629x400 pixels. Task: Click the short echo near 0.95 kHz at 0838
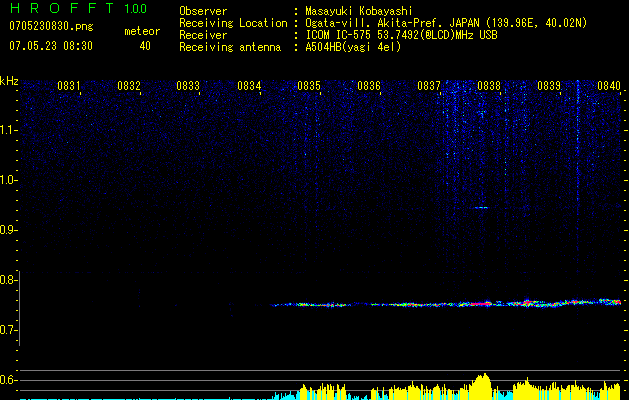point(481,207)
